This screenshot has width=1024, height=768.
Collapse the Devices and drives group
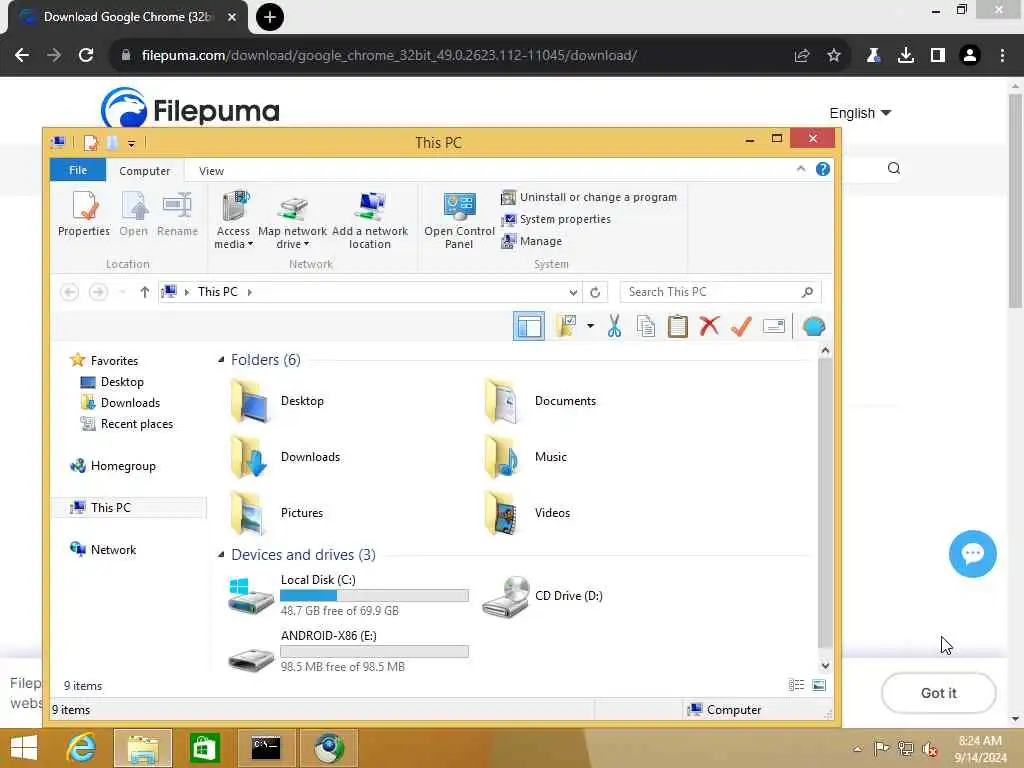point(221,554)
